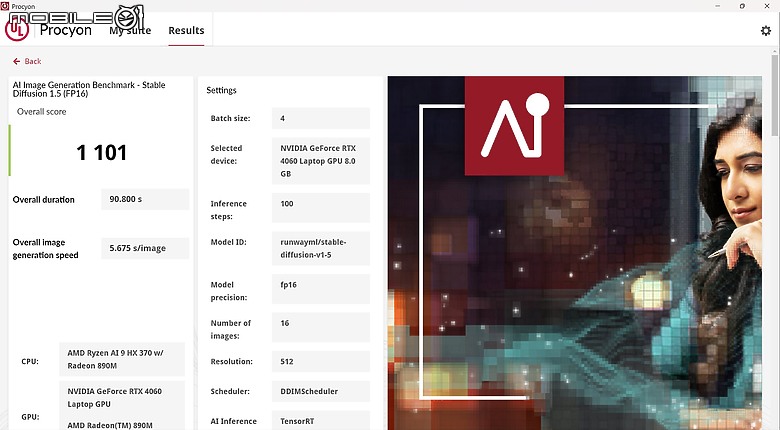Viewport: 780px width, 430px height.
Task: Click the Scheduler value DDIMScheduler
Action: point(321,391)
